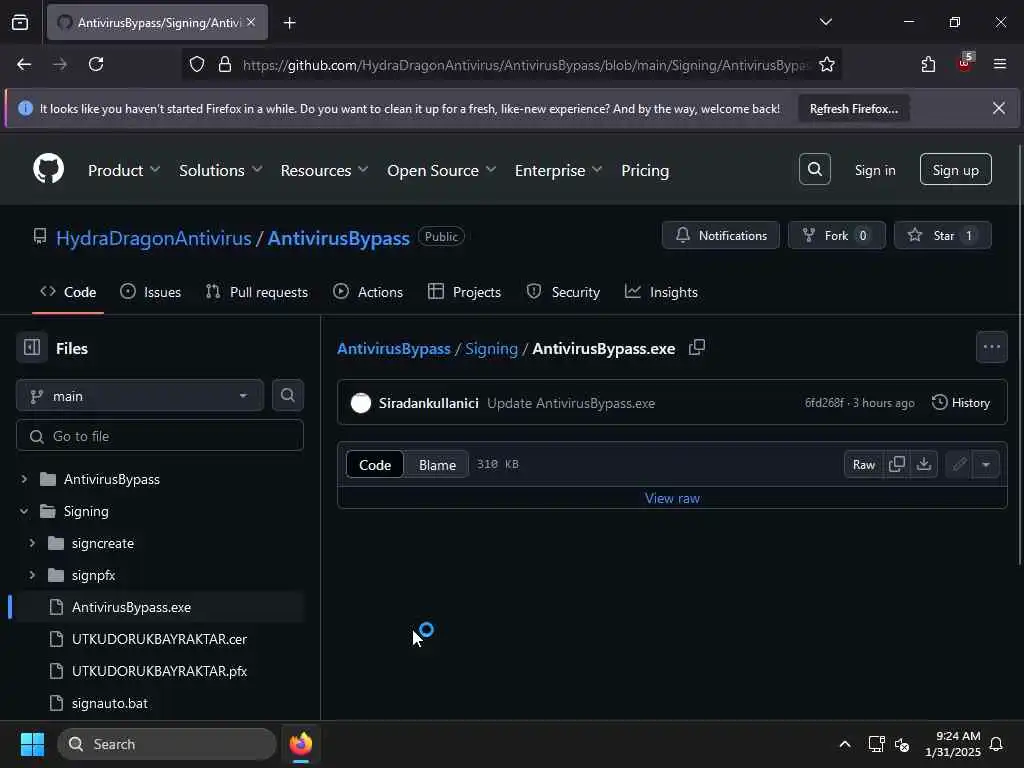Open UTKUDORUKBAYRAKTAR.pfx file
1024x768 pixels.
159,671
